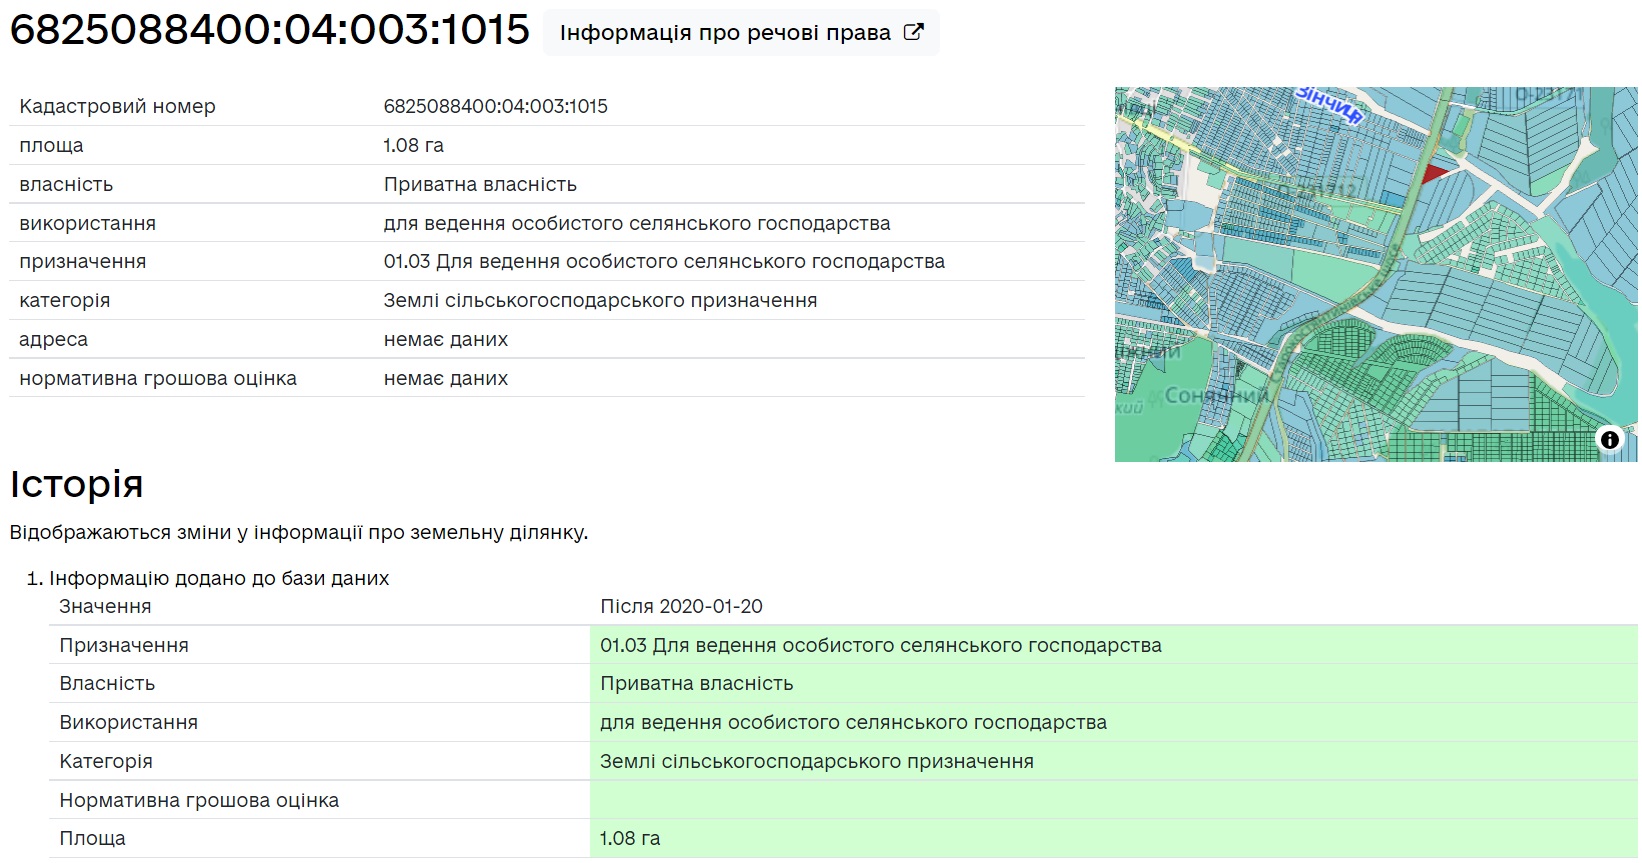
Task: Click the 'Значення' column header
Action: [105, 606]
